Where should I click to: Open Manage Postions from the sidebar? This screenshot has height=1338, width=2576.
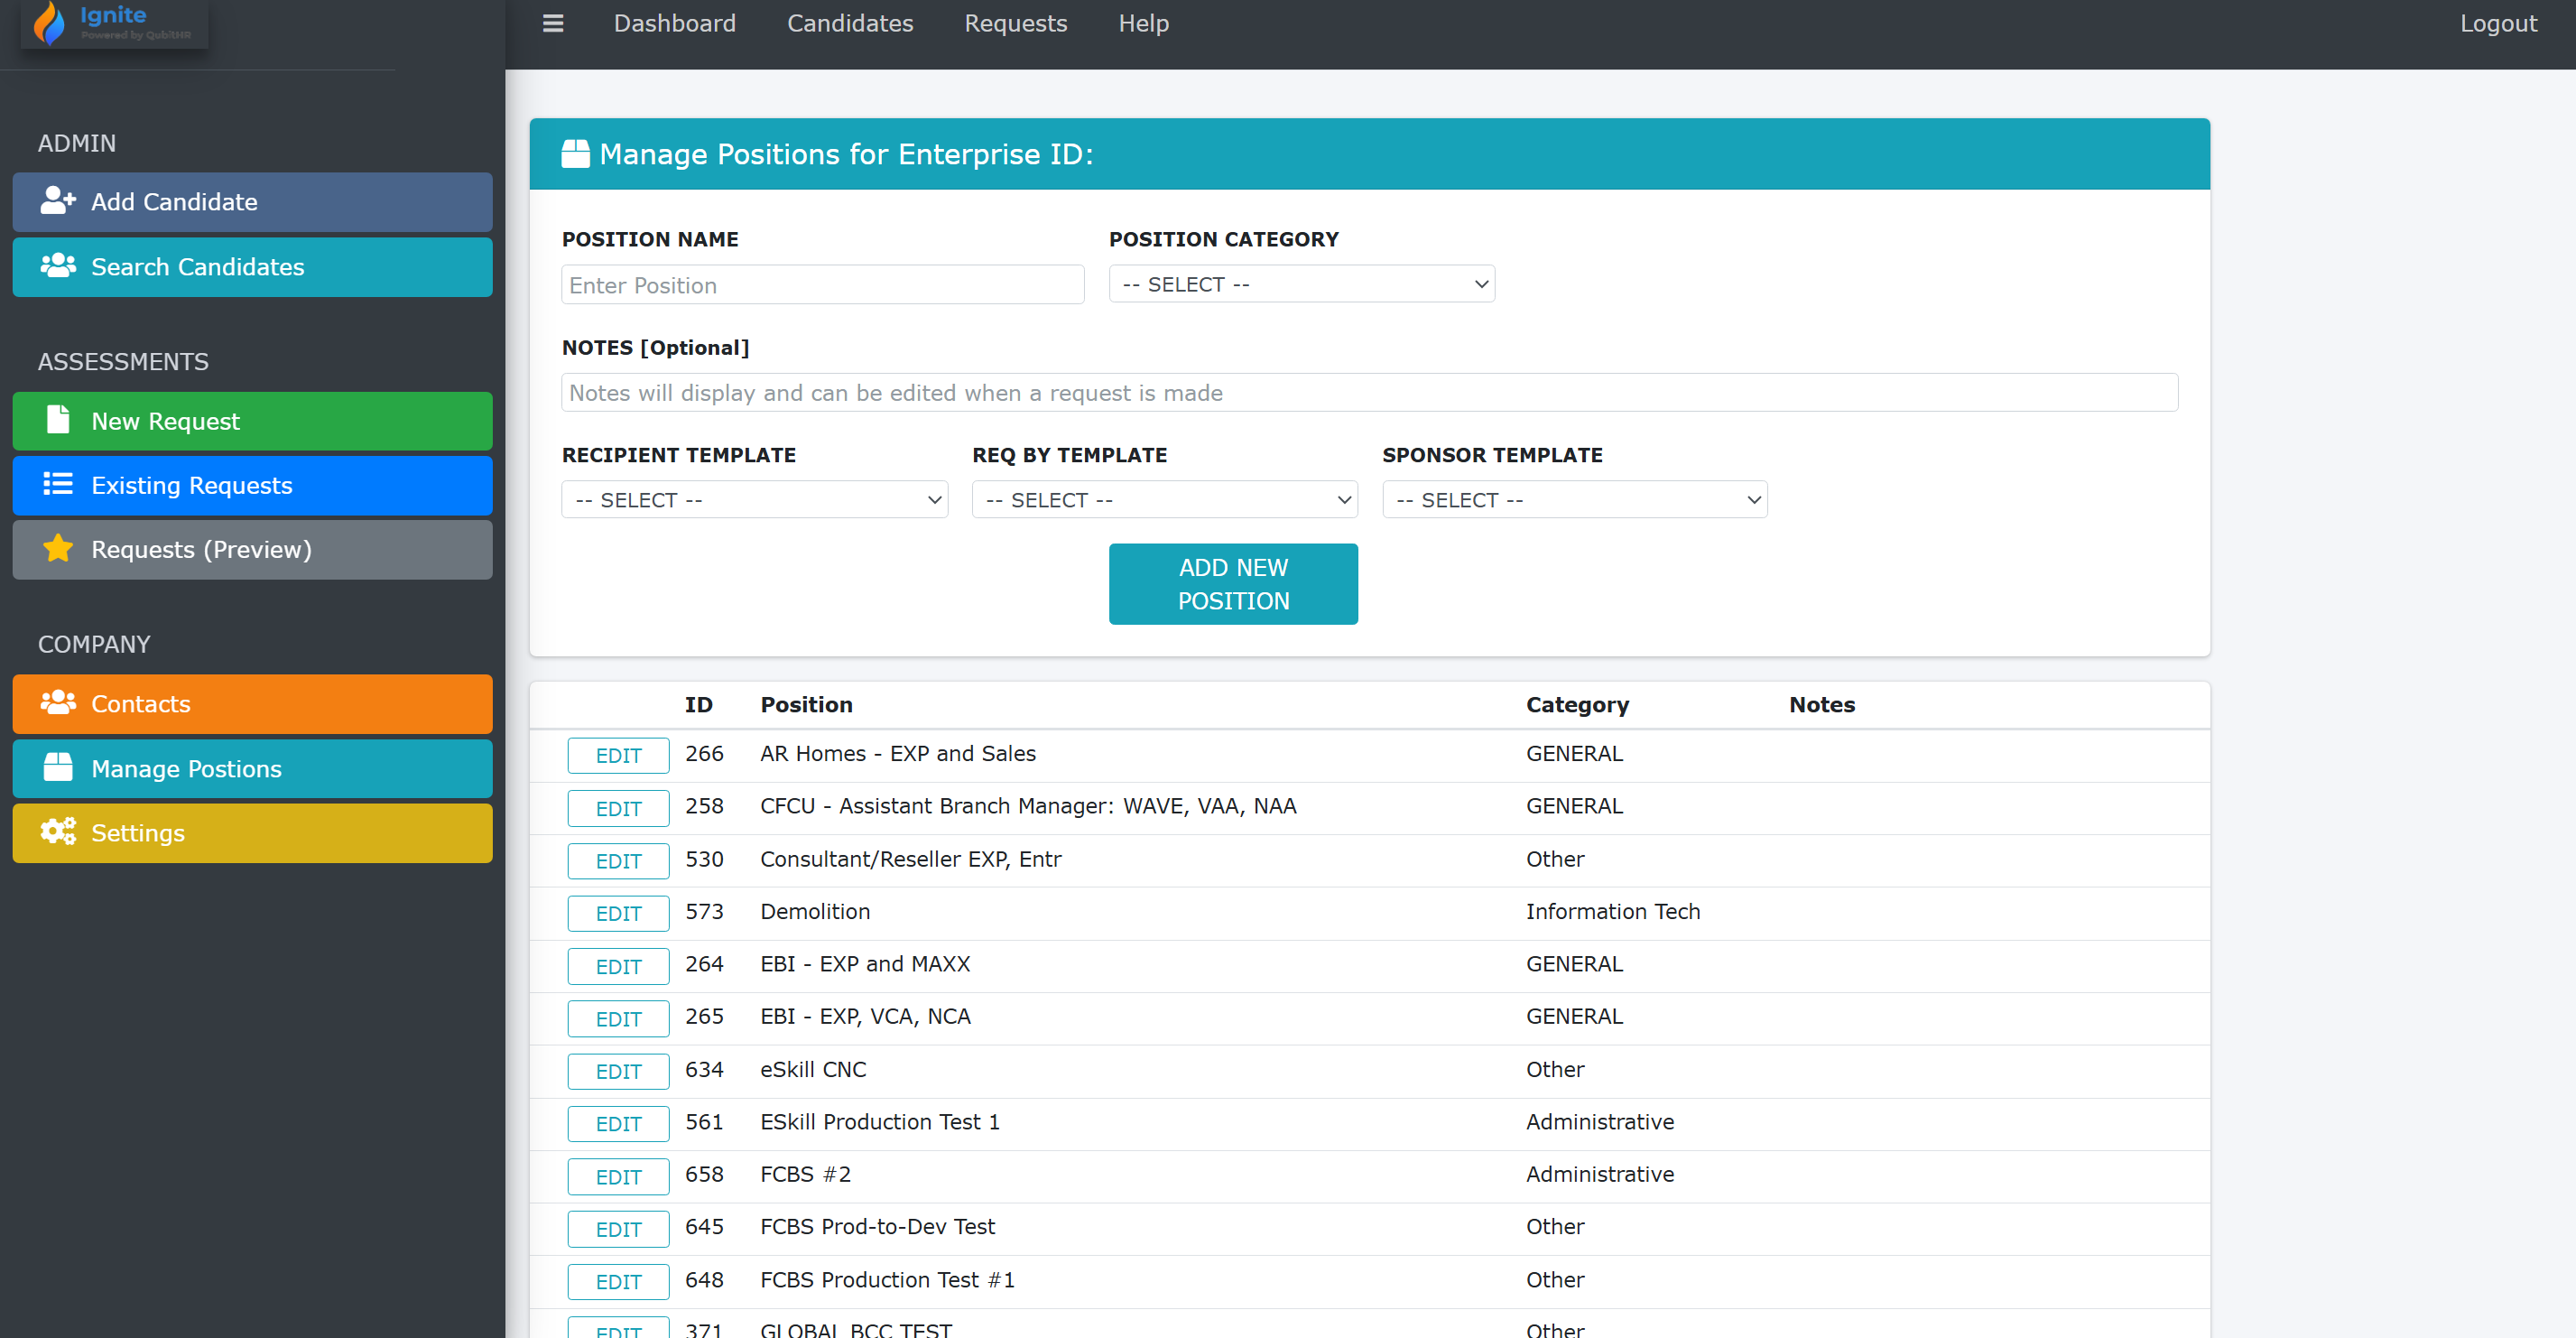tap(252, 769)
